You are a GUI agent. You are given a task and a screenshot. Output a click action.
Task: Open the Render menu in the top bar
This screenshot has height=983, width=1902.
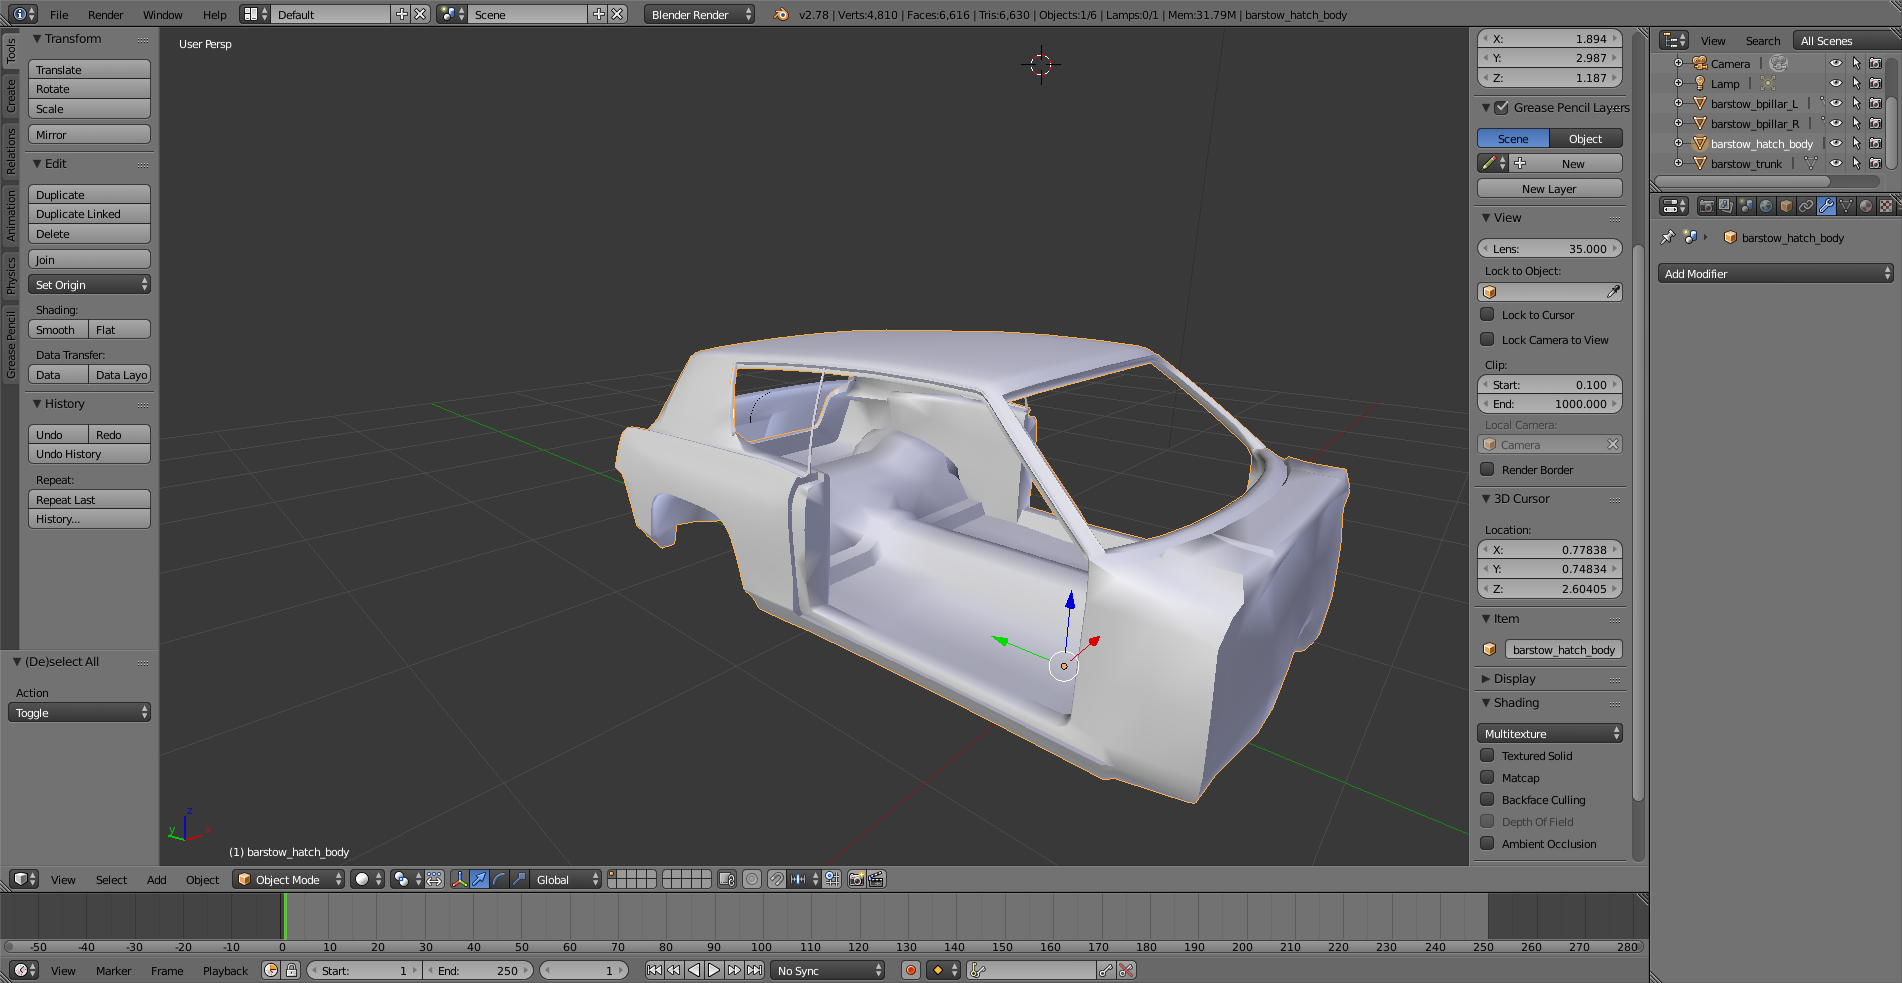pos(105,15)
